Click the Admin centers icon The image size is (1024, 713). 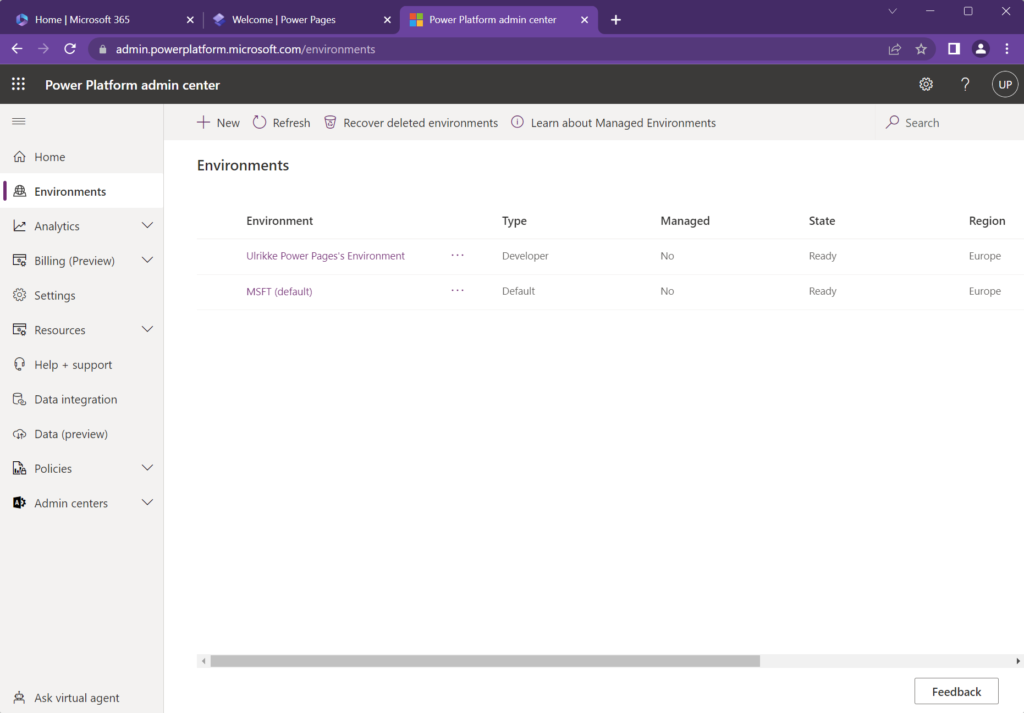(20, 503)
